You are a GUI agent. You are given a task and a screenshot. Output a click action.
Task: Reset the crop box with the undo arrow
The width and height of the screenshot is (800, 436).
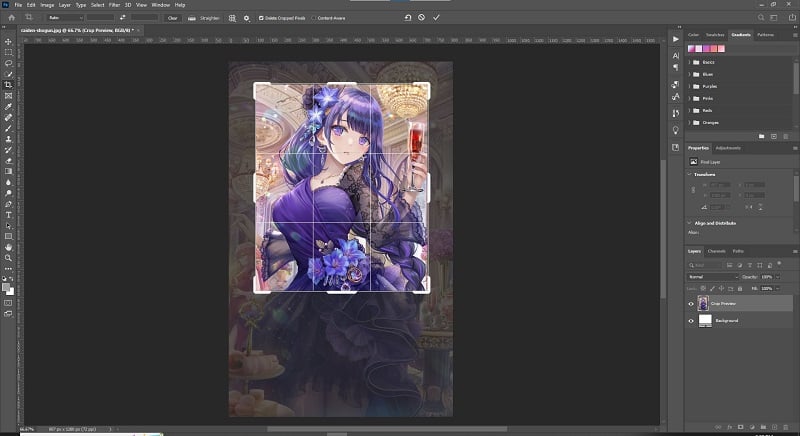(x=408, y=17)
